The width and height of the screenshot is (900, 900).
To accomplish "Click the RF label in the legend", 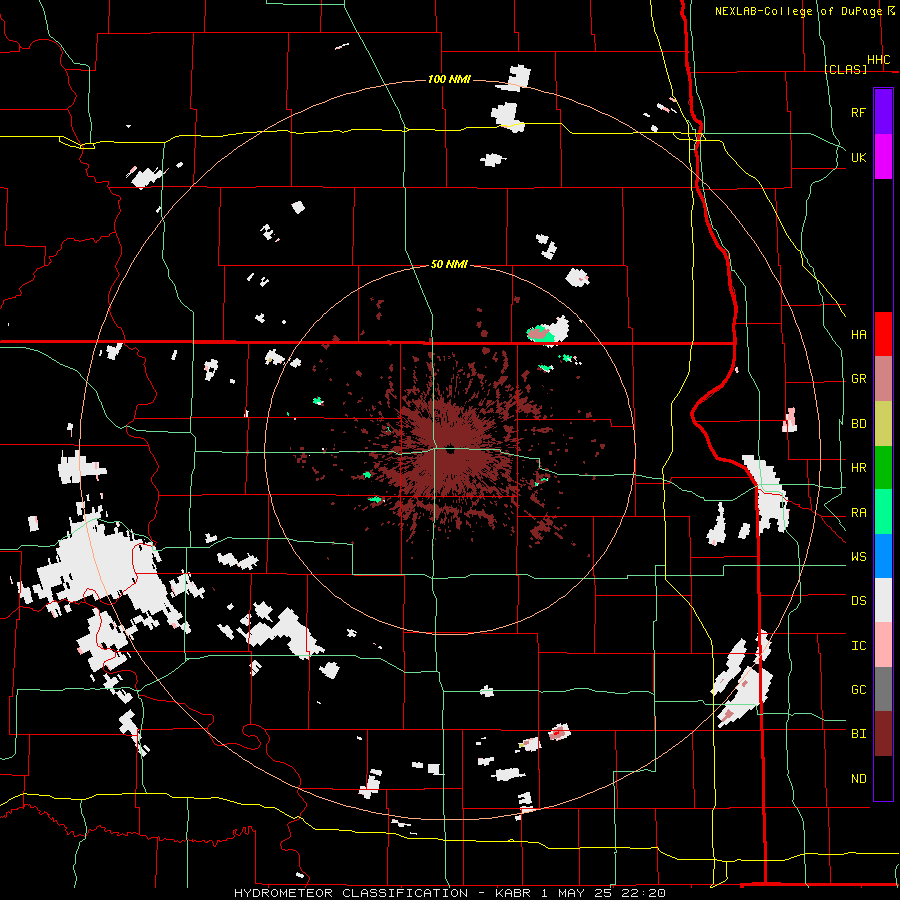I will tap(858, 112).
